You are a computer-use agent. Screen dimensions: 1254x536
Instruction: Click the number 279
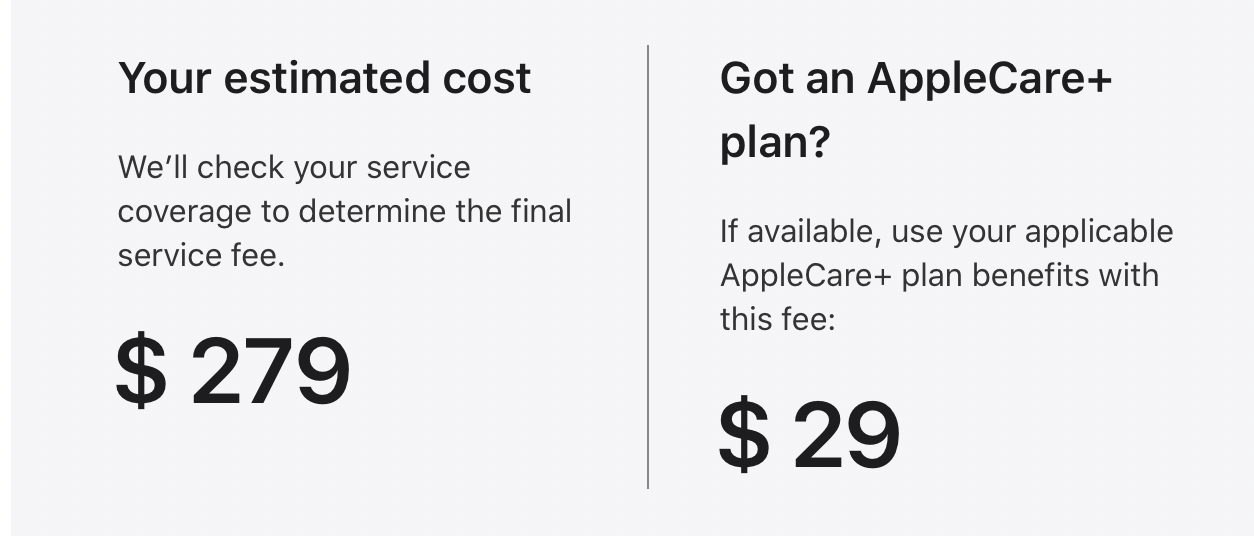(x=271, y=372)
